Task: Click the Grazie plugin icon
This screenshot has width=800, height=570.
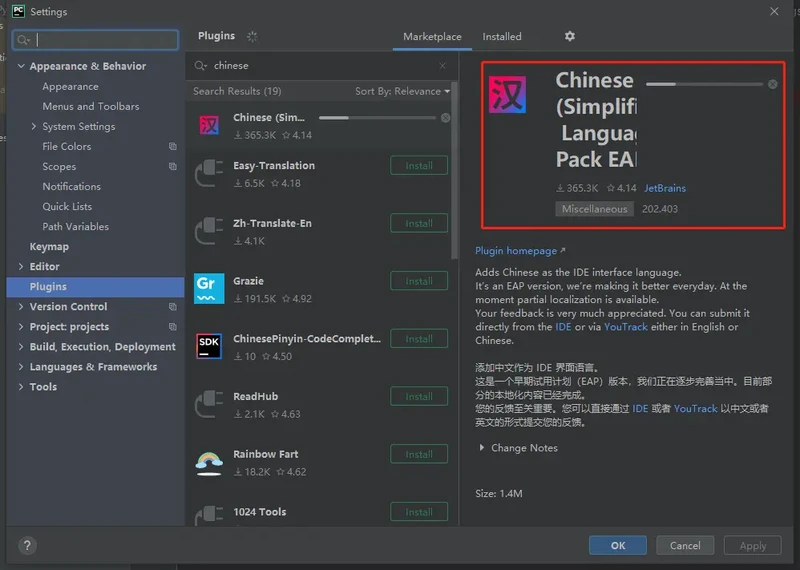Action: 209,289
